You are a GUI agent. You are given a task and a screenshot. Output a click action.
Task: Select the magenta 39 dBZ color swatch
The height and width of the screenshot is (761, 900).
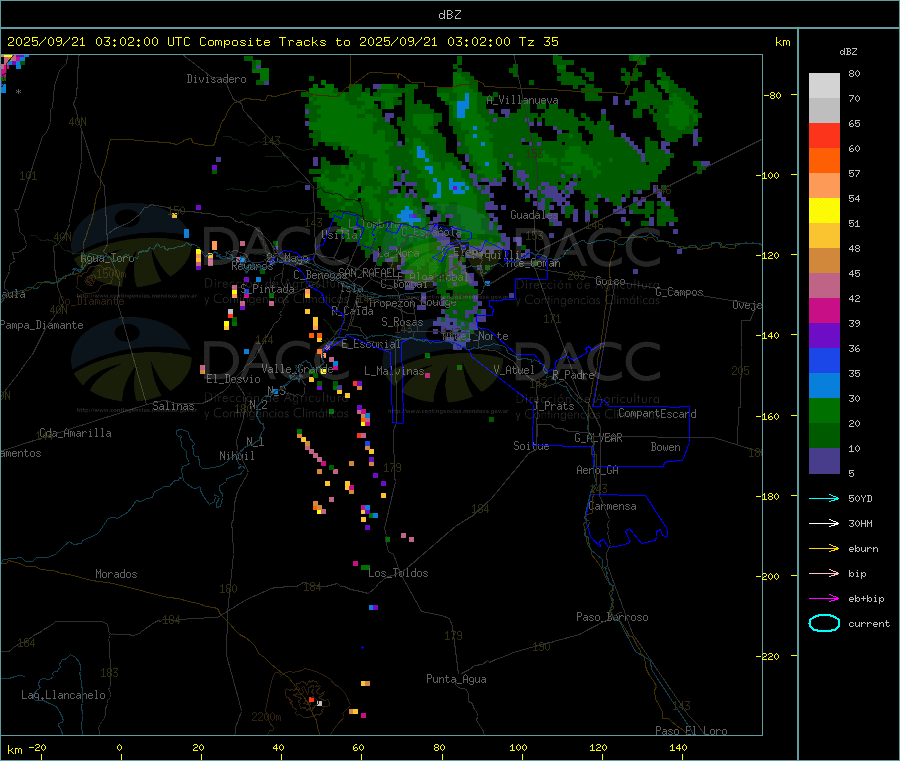pyautogui.click(x=824, y=310)
